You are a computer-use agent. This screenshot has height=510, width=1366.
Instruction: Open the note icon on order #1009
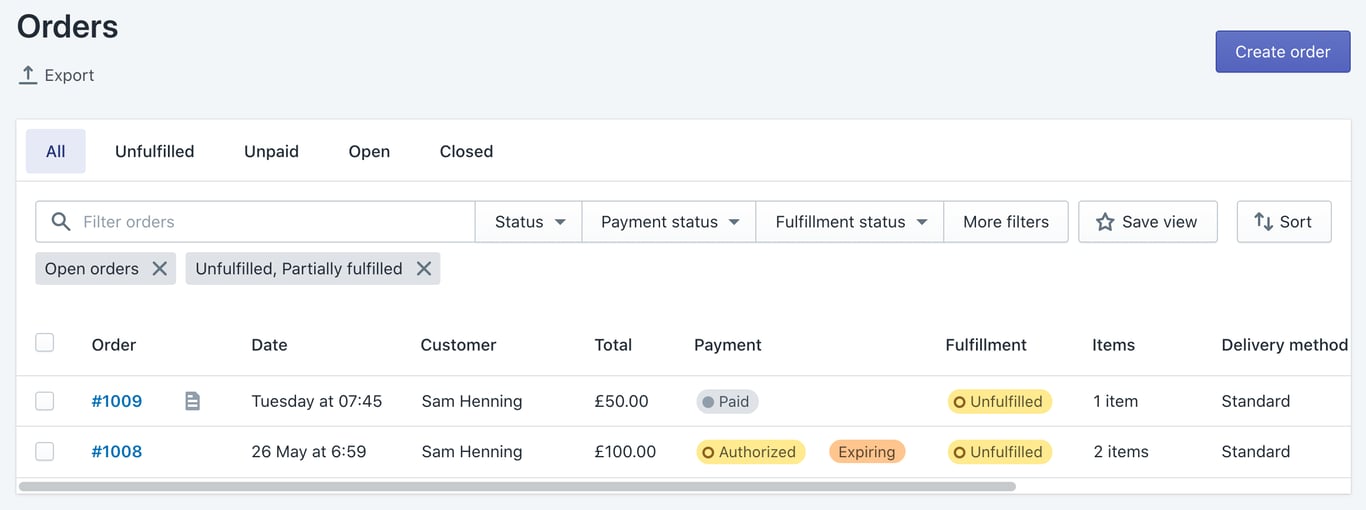click(193, 401)
